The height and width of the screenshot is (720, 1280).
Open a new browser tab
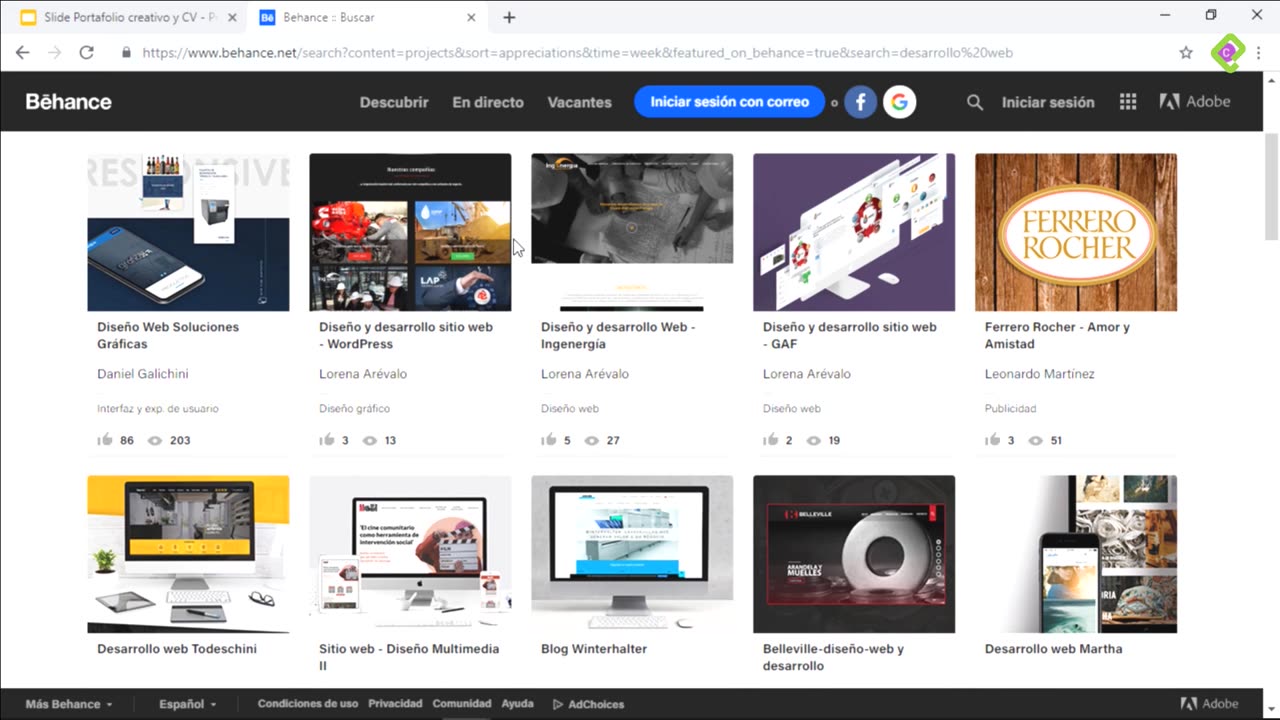click(x=509, y=17)
